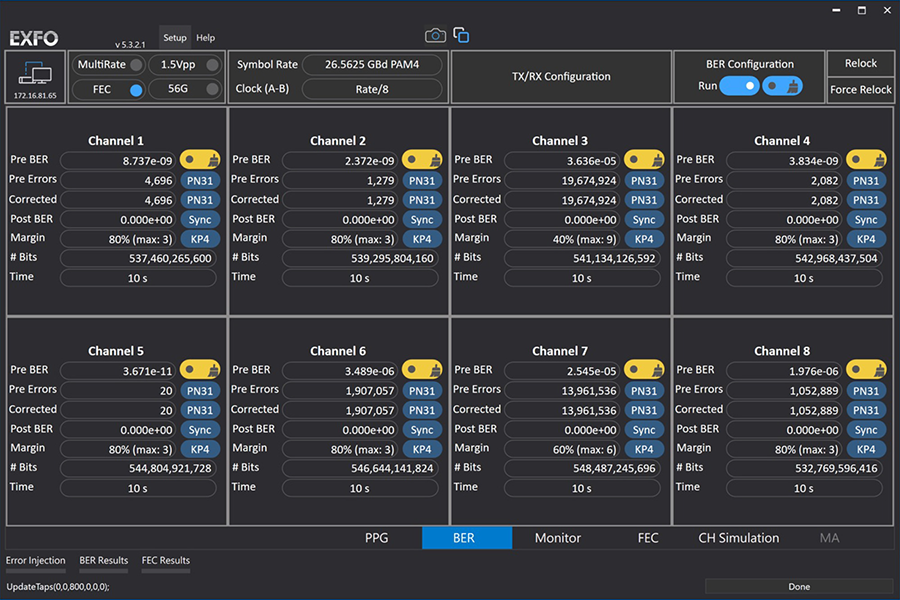900x600 pixels.
Task: Disable the FEC radio option
Action: click(136, 90)
